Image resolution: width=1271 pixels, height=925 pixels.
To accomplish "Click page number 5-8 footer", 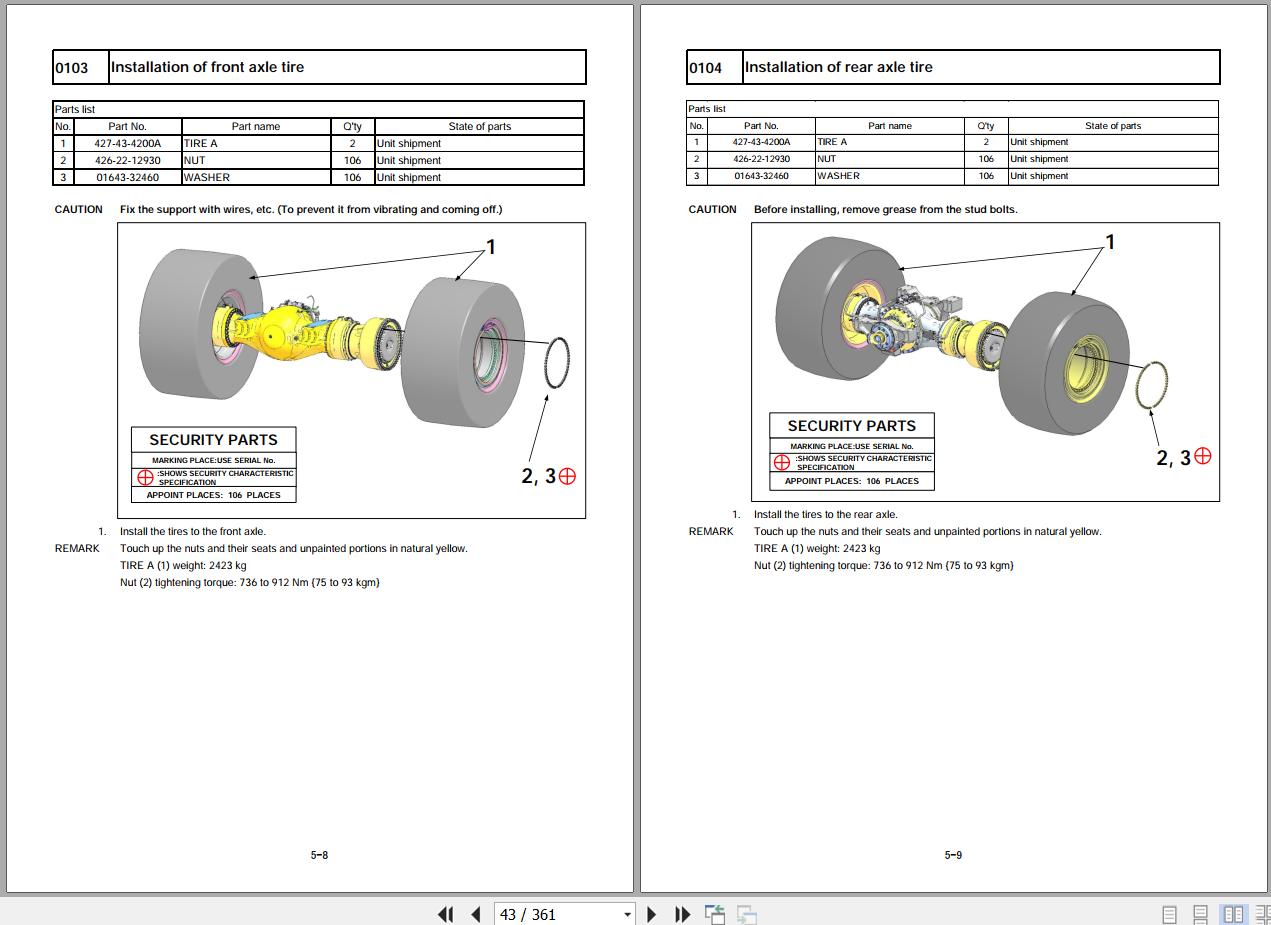I will coord(319,855).
